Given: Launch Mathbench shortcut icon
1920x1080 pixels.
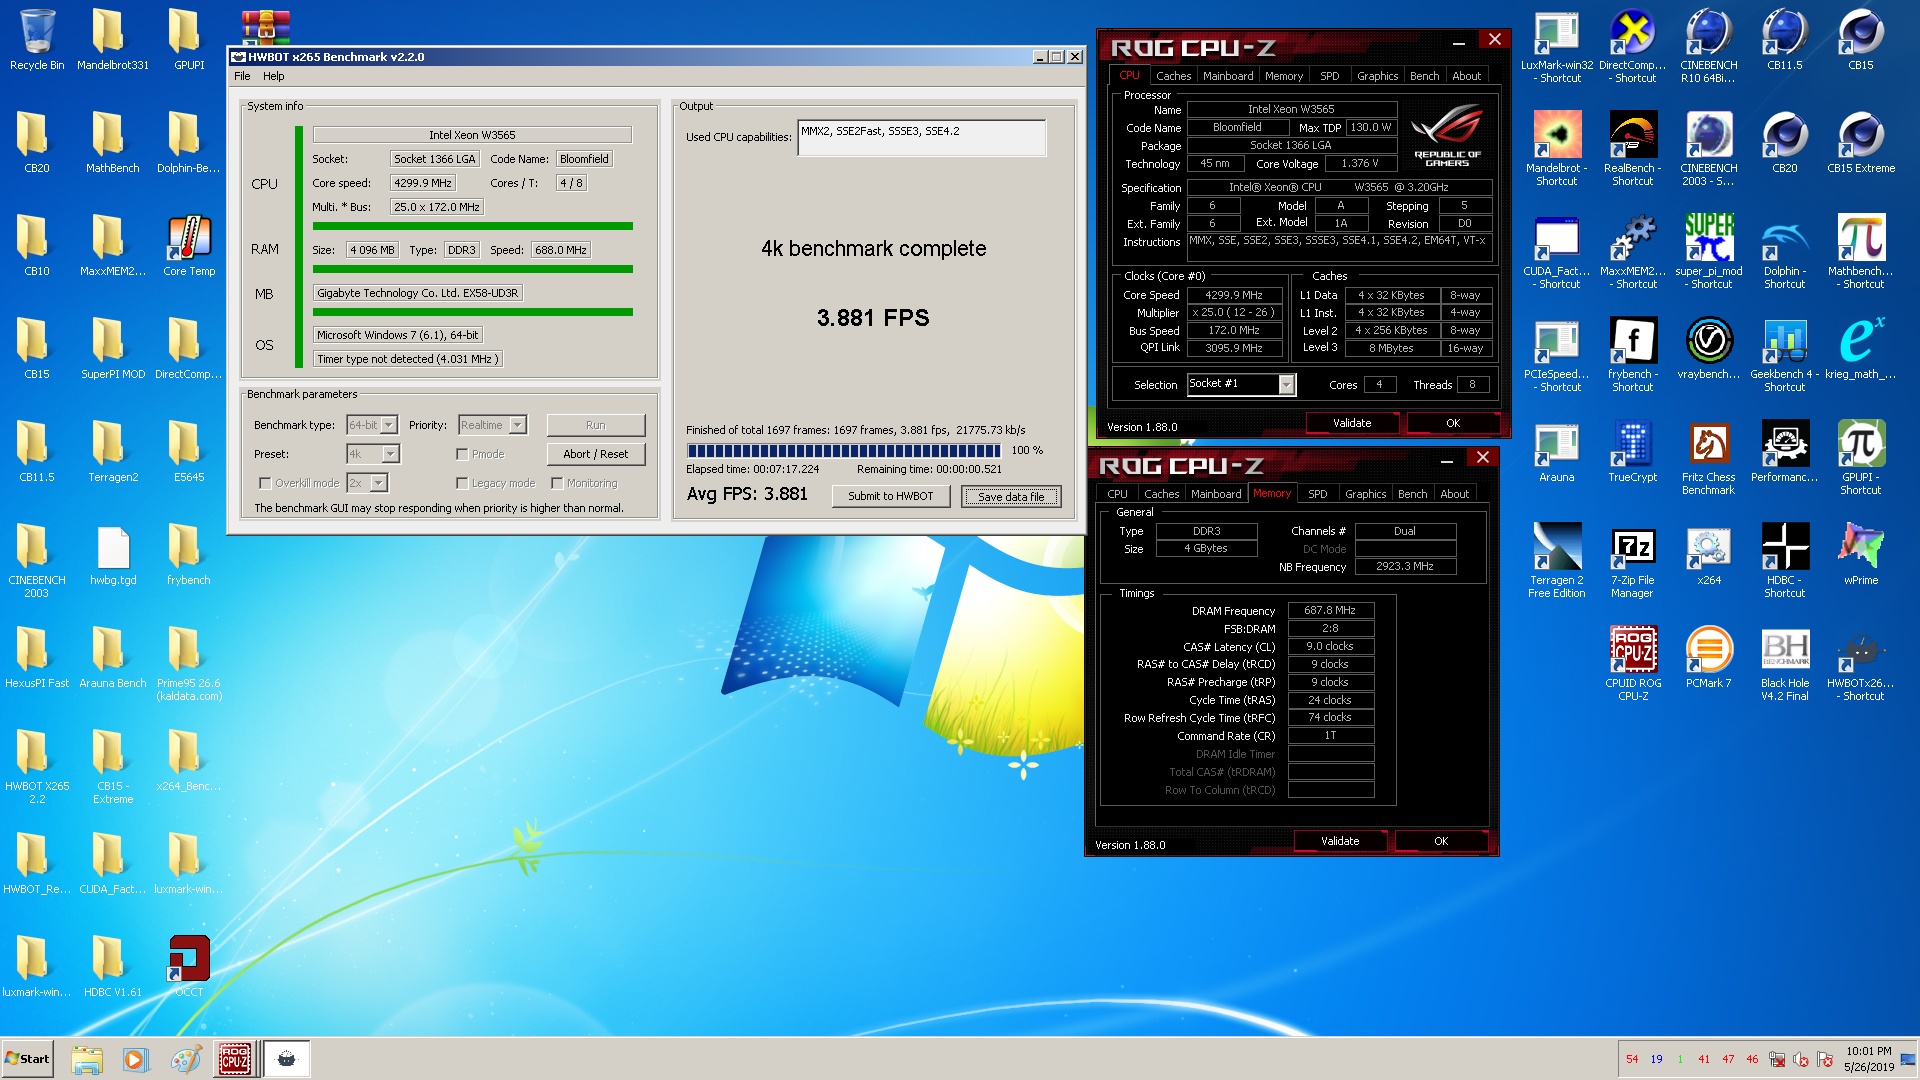Looking at the screenshot, I should point(1861,252).
